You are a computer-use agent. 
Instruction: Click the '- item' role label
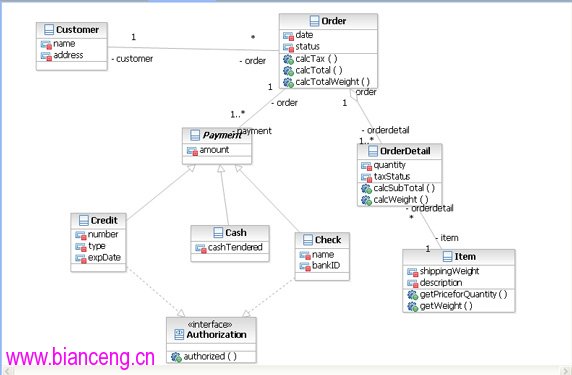[447, 238]
